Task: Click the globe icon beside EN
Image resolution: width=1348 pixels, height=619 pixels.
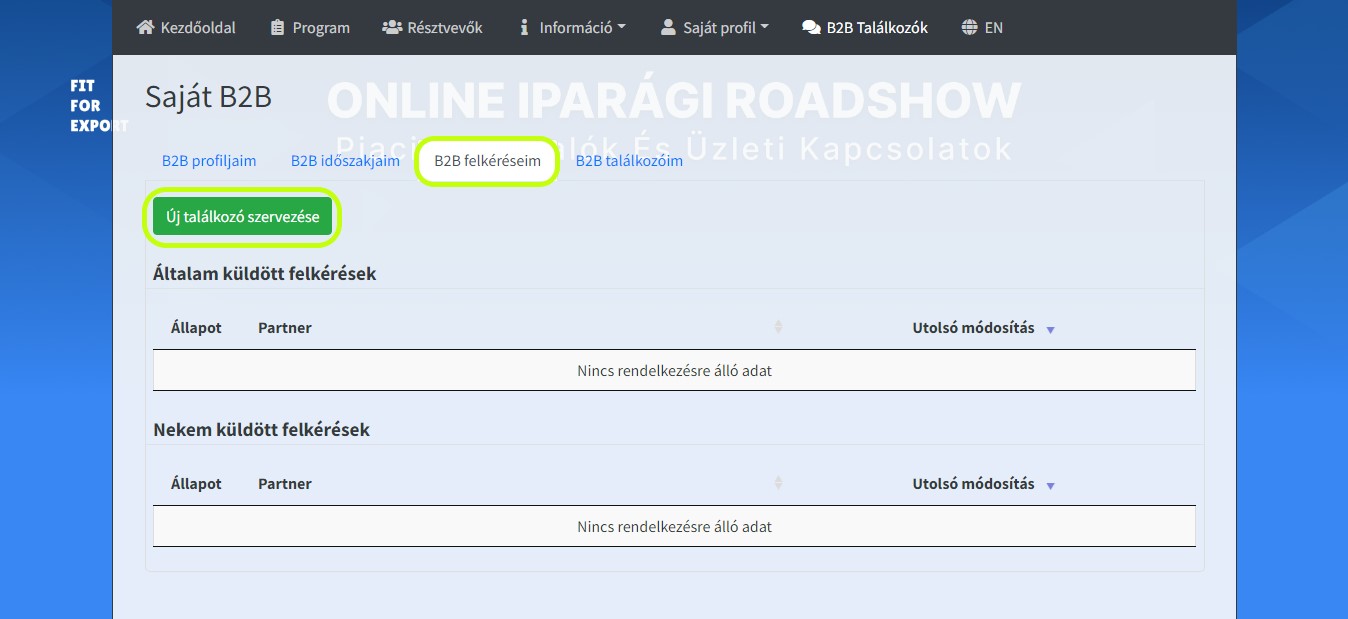Action: 969,27
